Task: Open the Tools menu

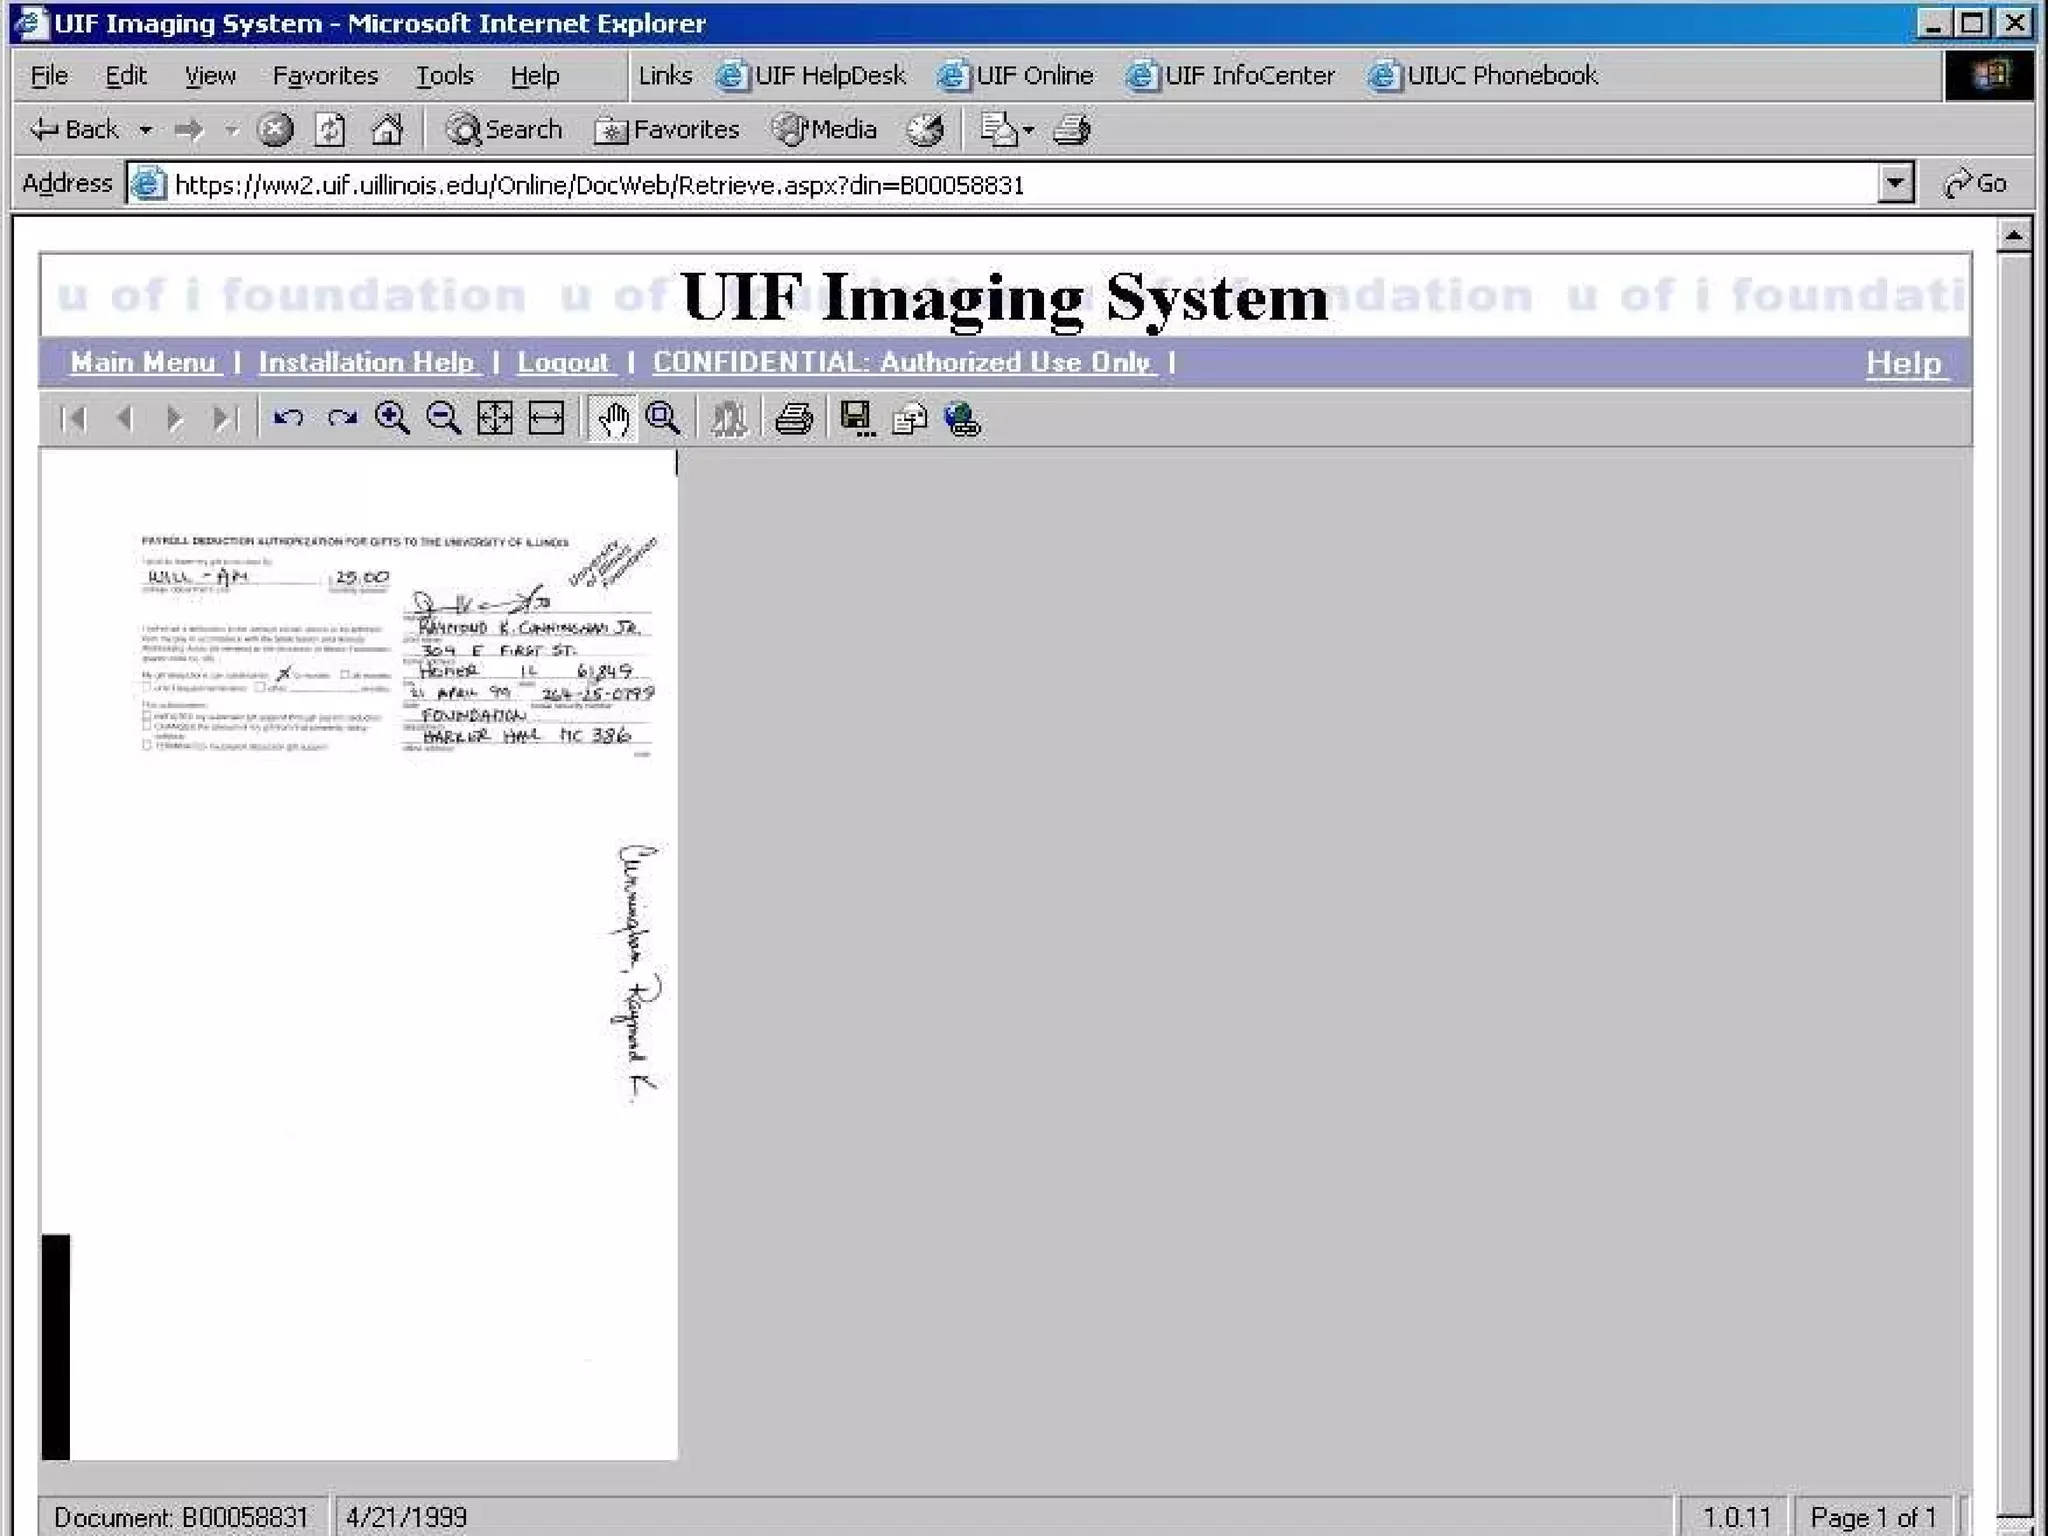Action: tap(444, 76)
